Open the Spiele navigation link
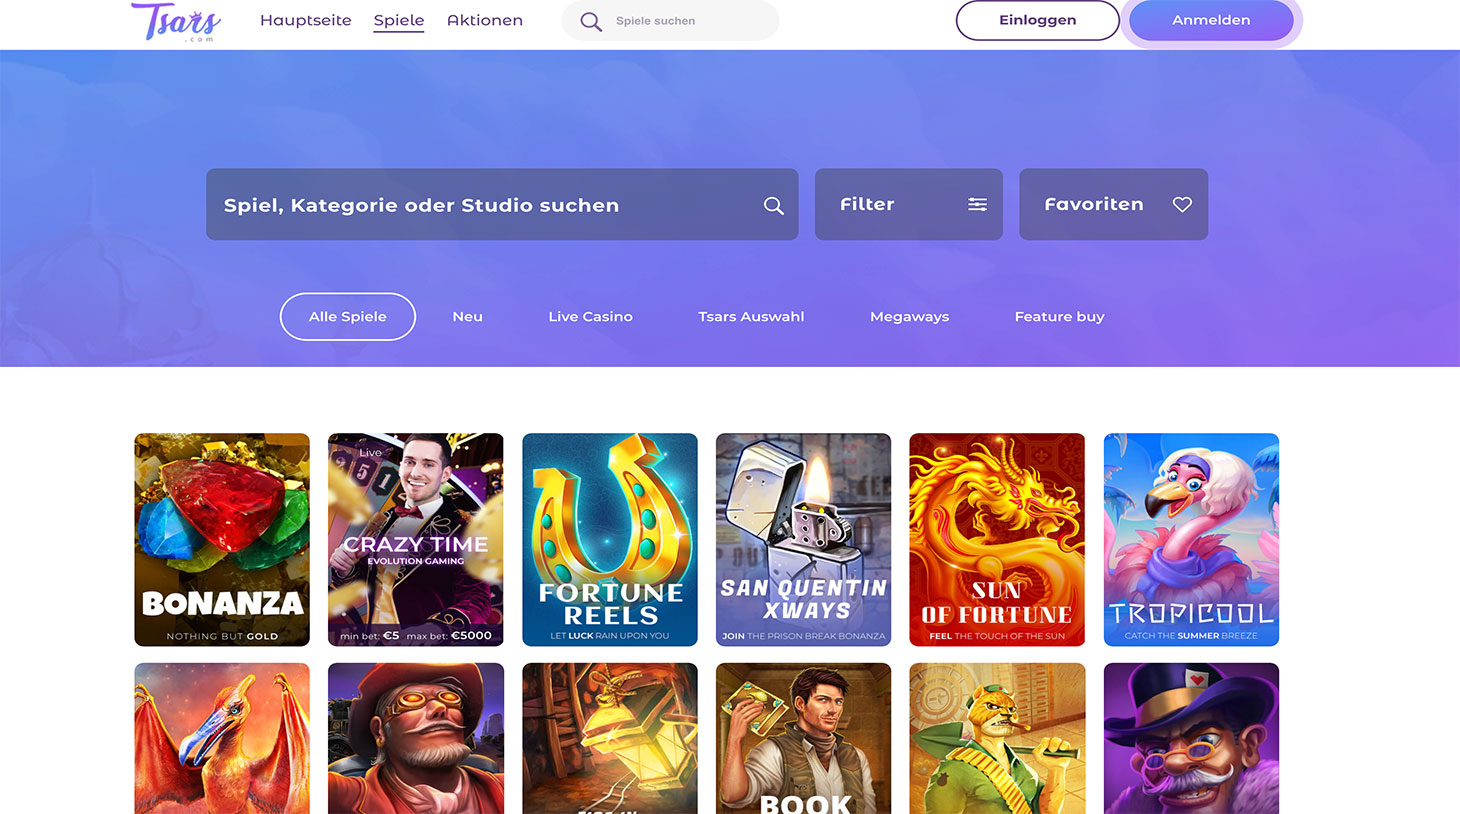The width and height of the screenshot is (1460, 814). tap(399, 21)
